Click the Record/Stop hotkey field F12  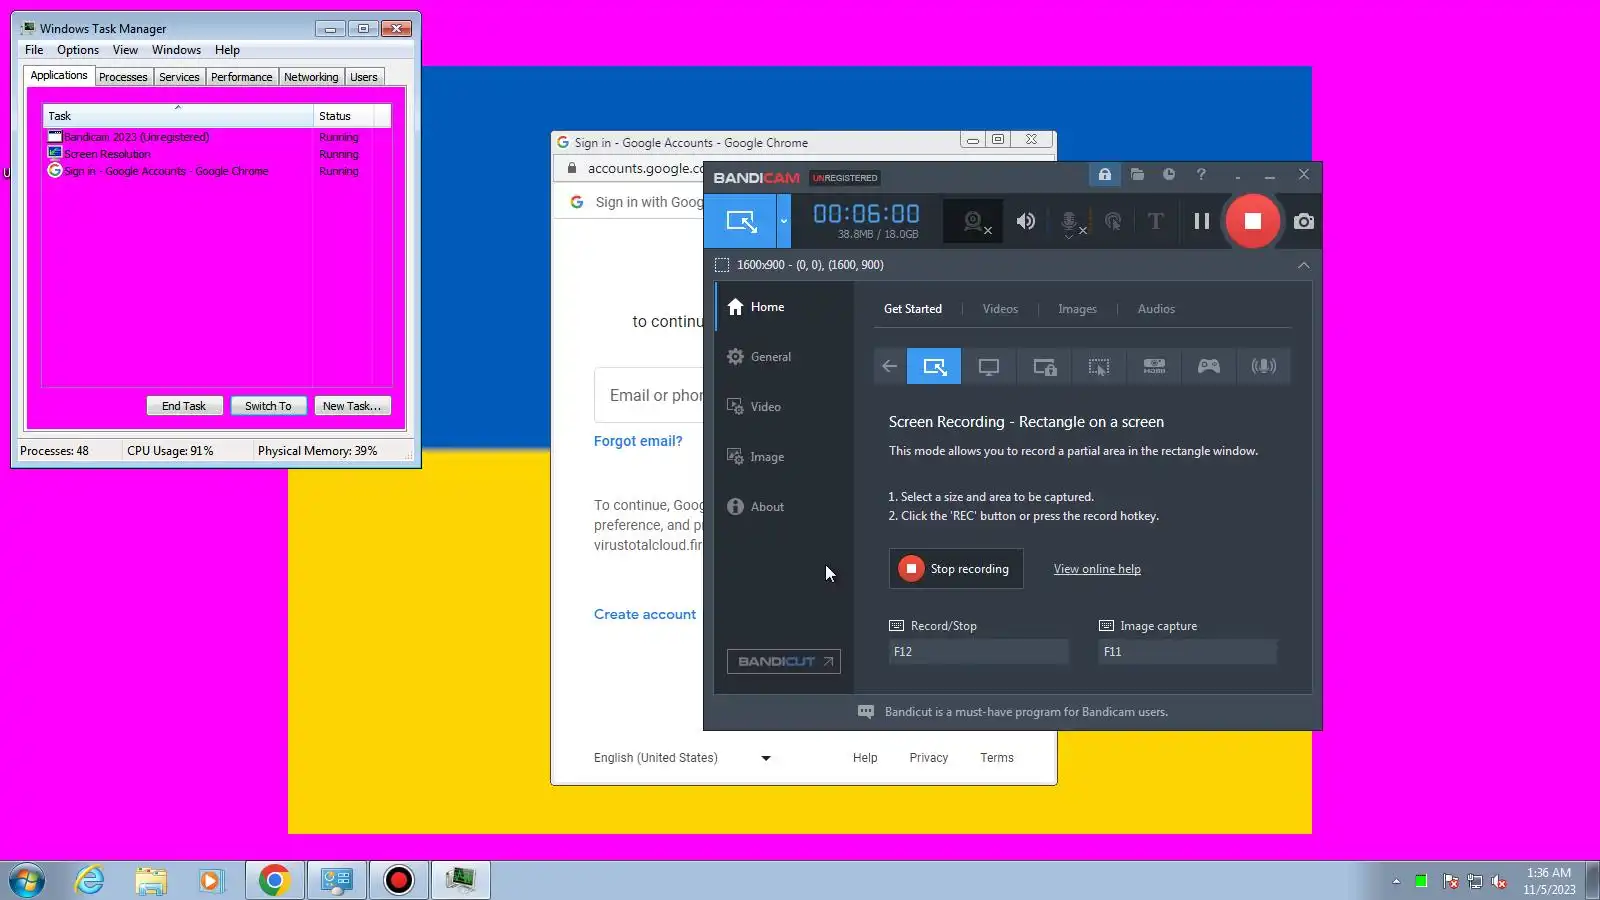tap(979, 652)
